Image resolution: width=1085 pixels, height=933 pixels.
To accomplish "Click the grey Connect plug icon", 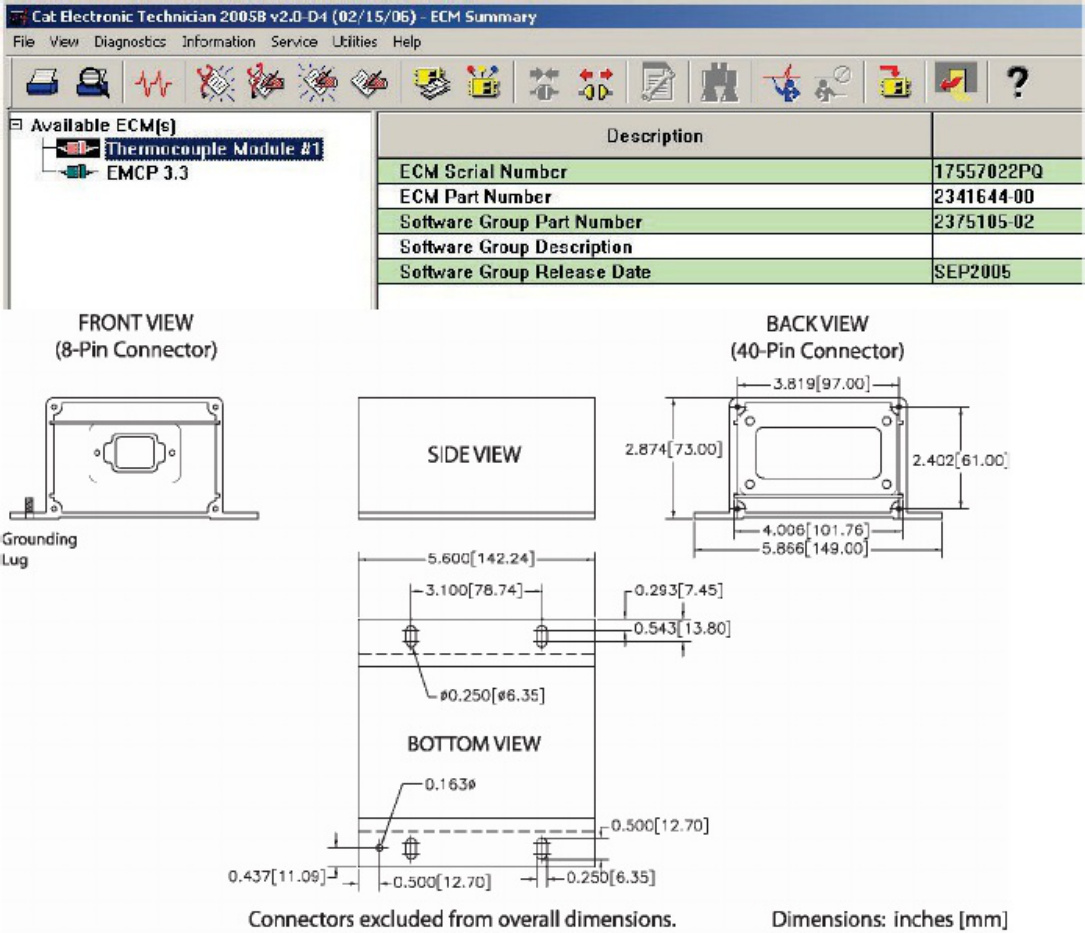I will [x=544, y=83].
